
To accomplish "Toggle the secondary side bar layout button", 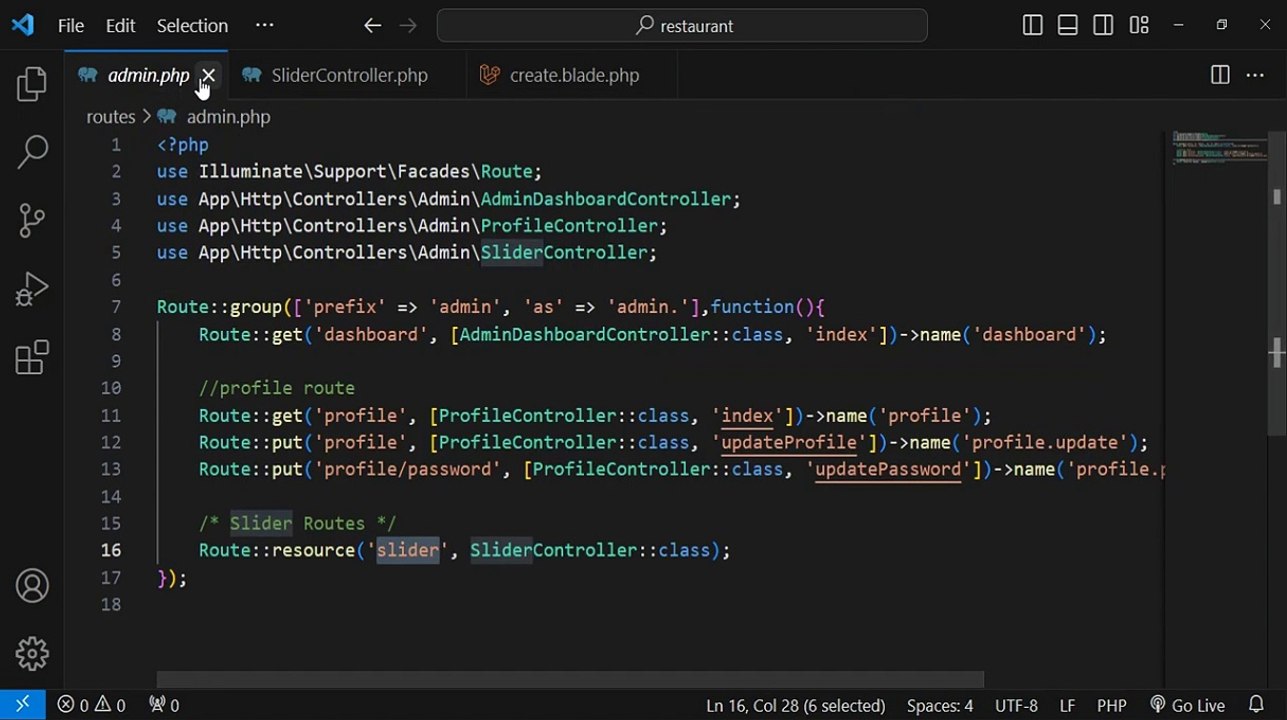I will coord(1103,26).
